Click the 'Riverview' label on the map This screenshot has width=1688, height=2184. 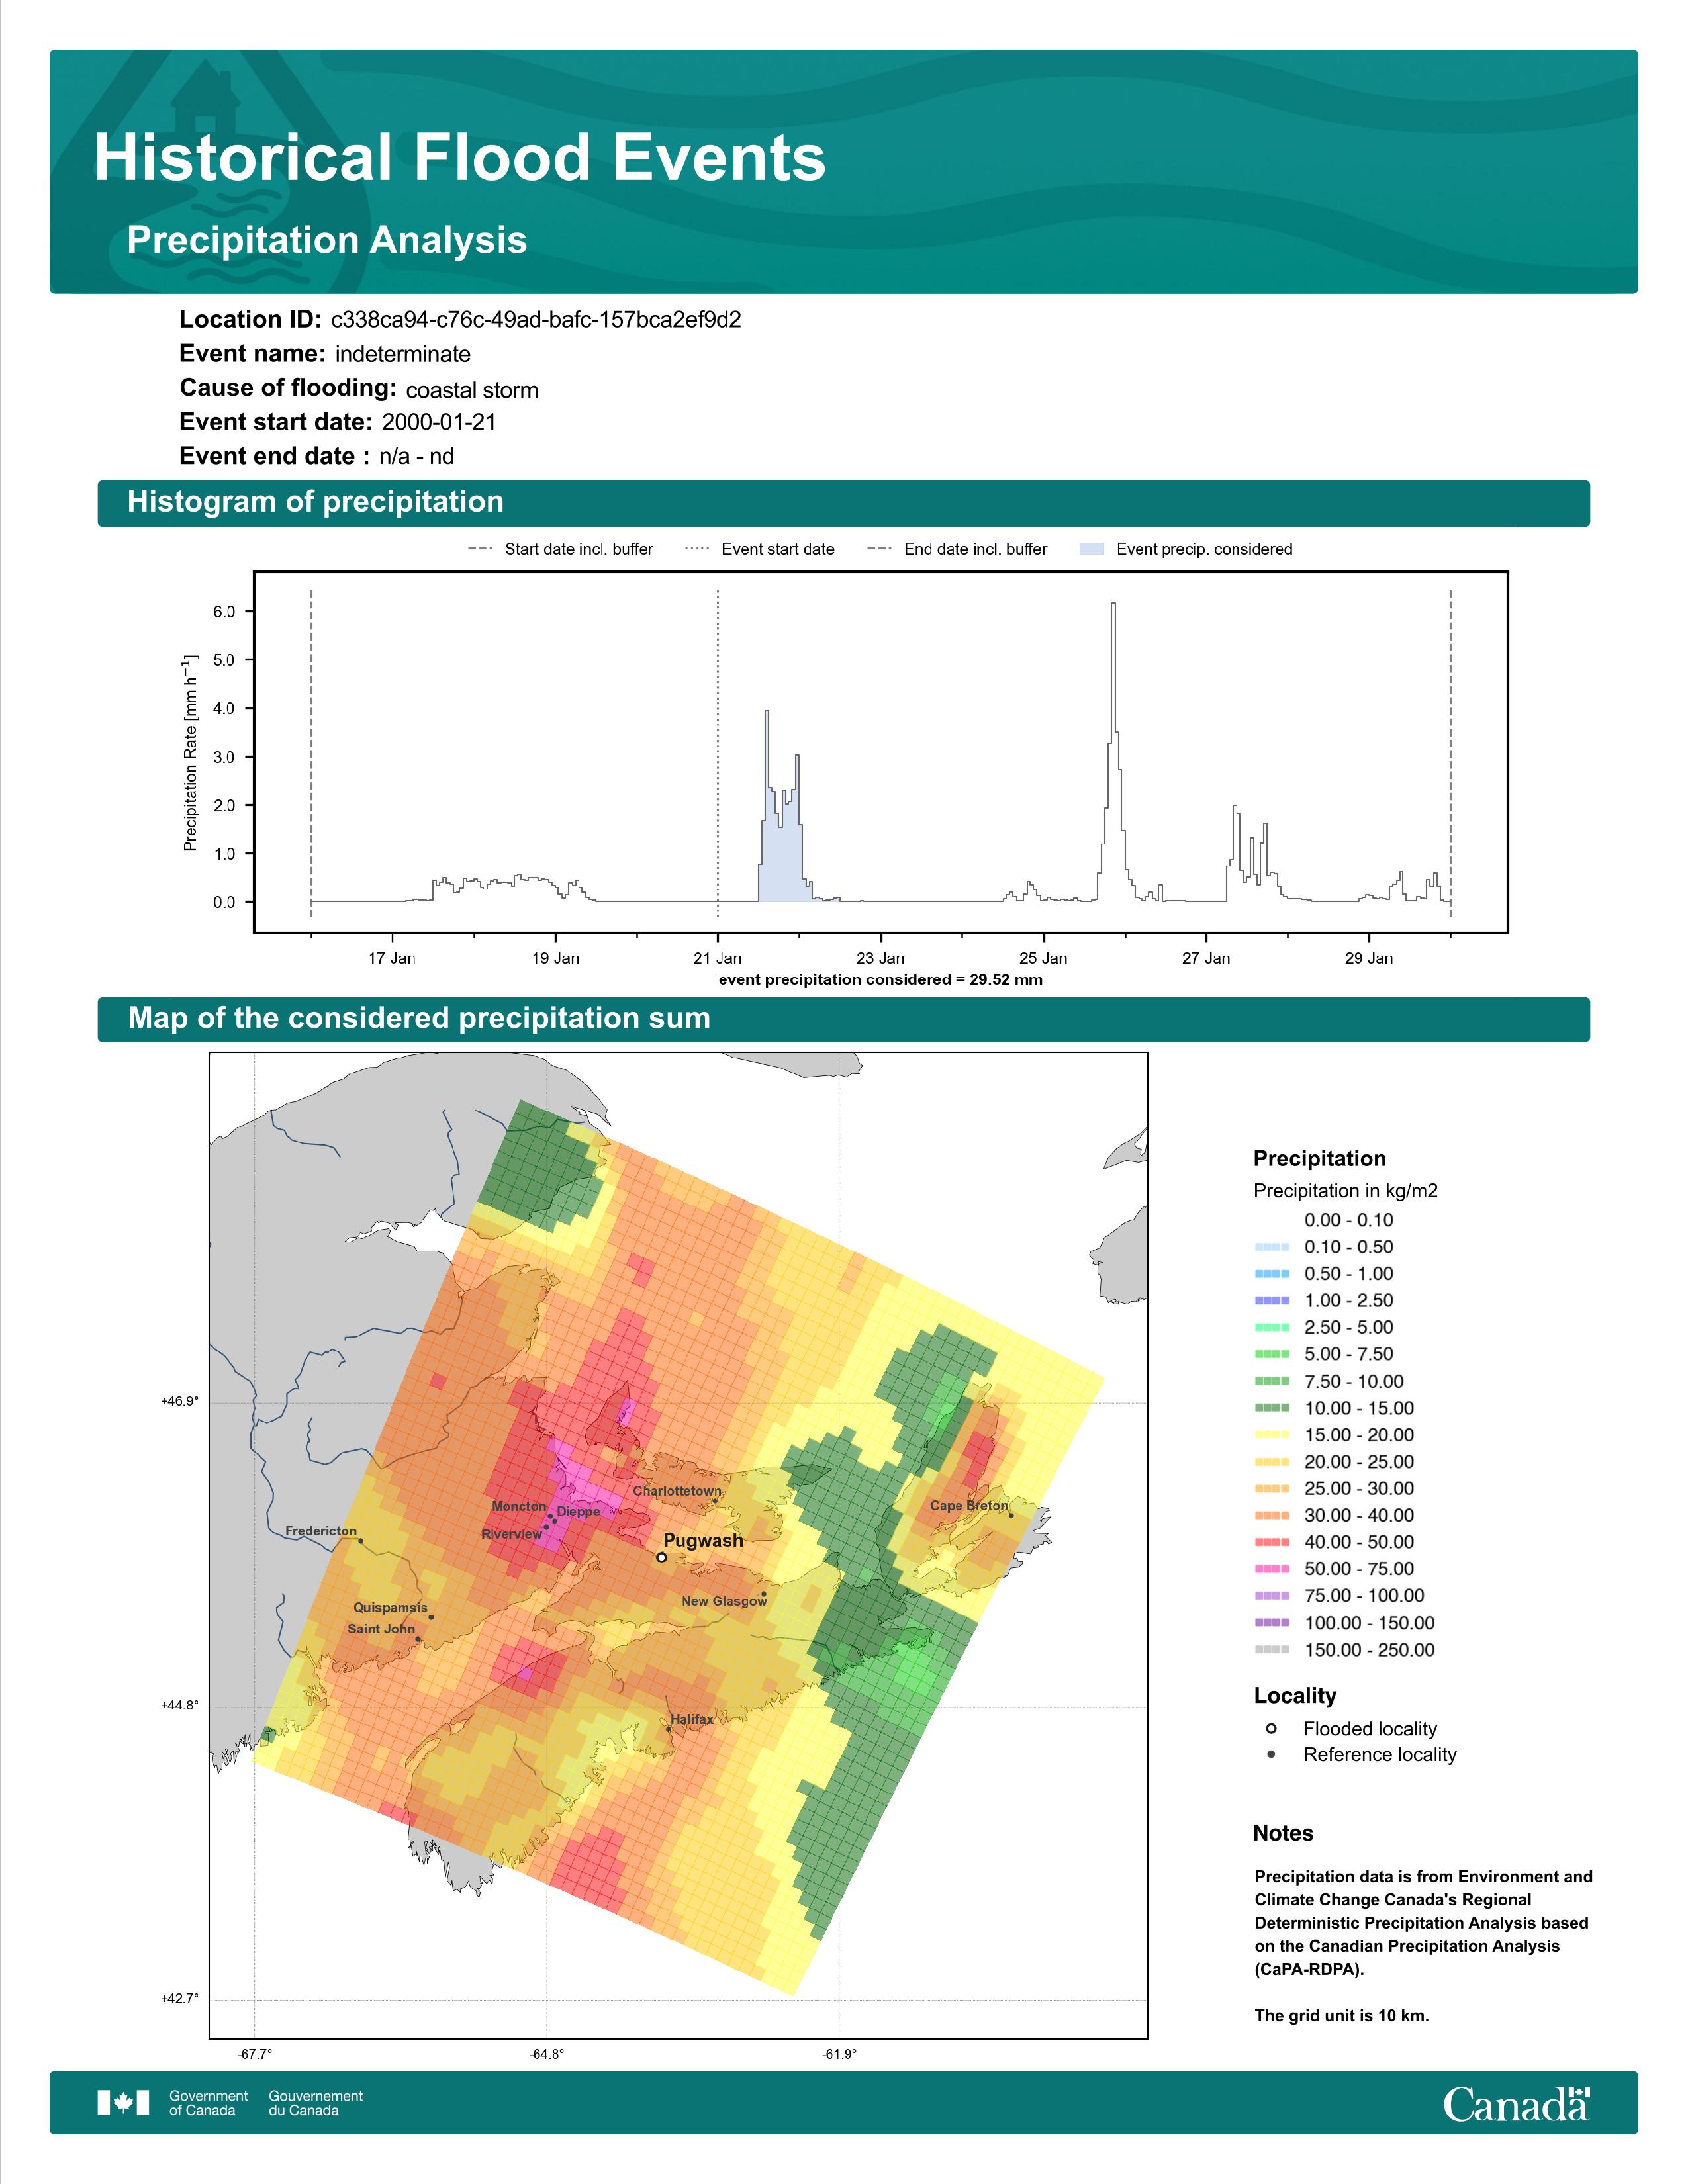tap(511, 1534)
